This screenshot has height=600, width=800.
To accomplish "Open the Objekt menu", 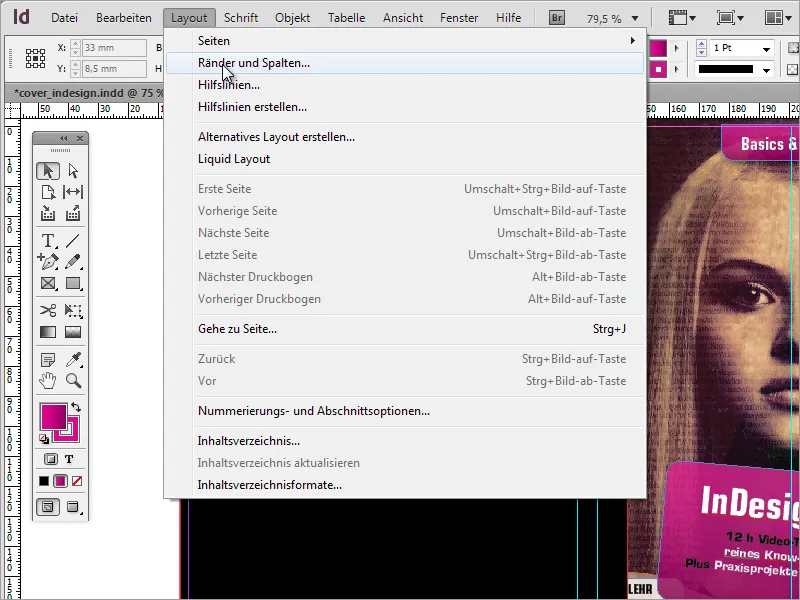I will pos(292,18).
